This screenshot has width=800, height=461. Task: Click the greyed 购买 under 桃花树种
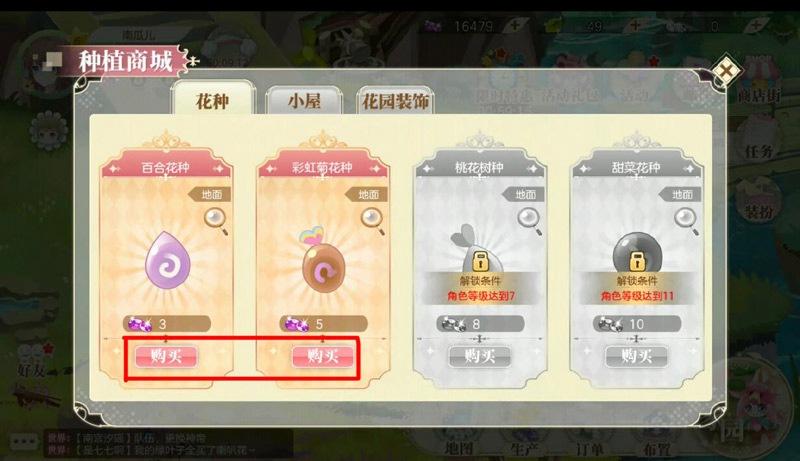point(480,356)
